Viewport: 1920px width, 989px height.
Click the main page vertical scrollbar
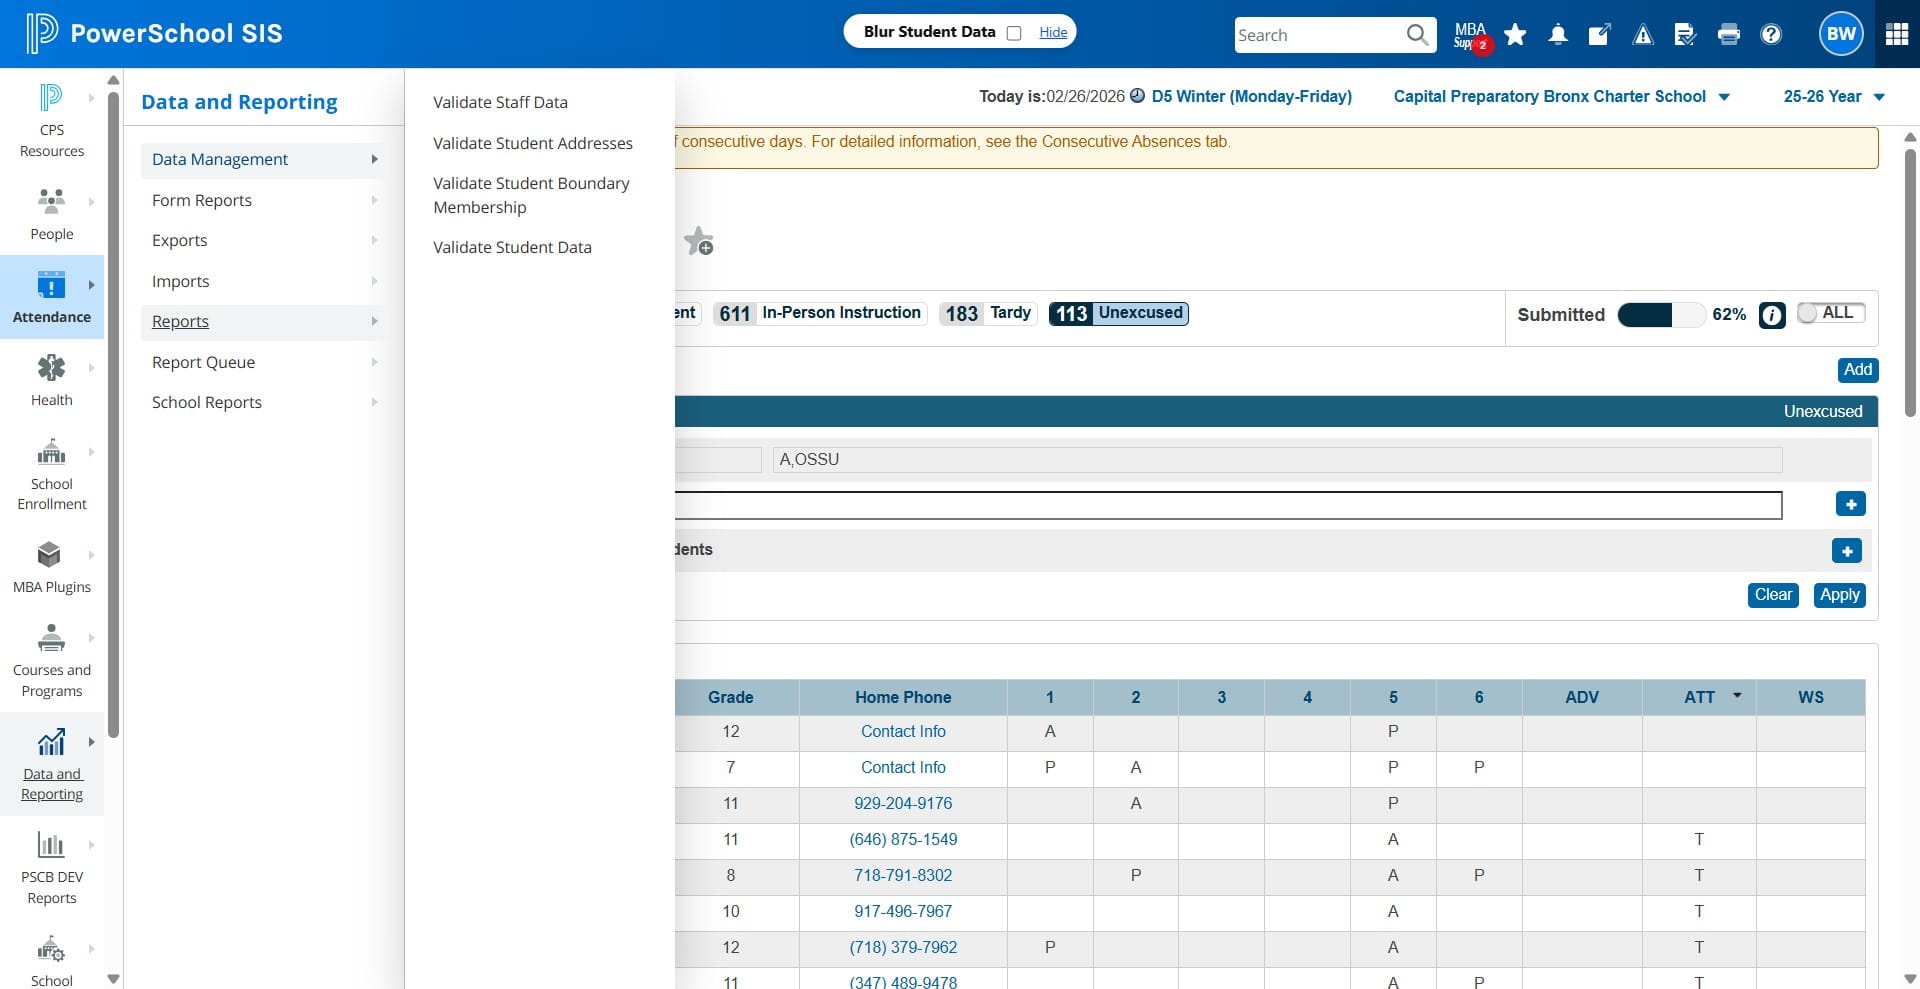[x=1910, y=283]
